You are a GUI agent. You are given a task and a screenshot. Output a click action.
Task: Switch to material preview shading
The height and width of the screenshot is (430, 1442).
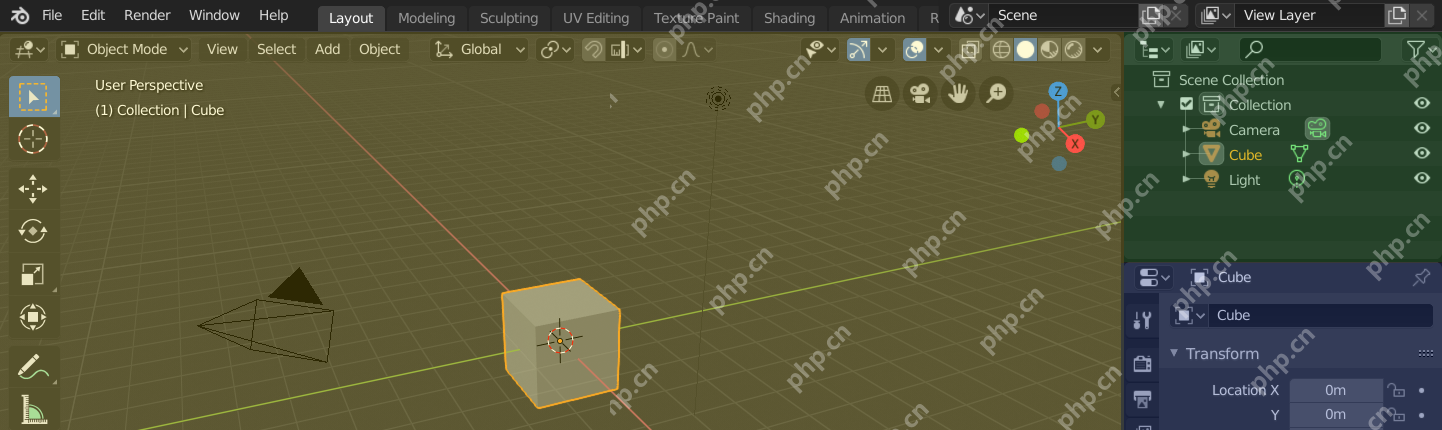(1049, 49)
